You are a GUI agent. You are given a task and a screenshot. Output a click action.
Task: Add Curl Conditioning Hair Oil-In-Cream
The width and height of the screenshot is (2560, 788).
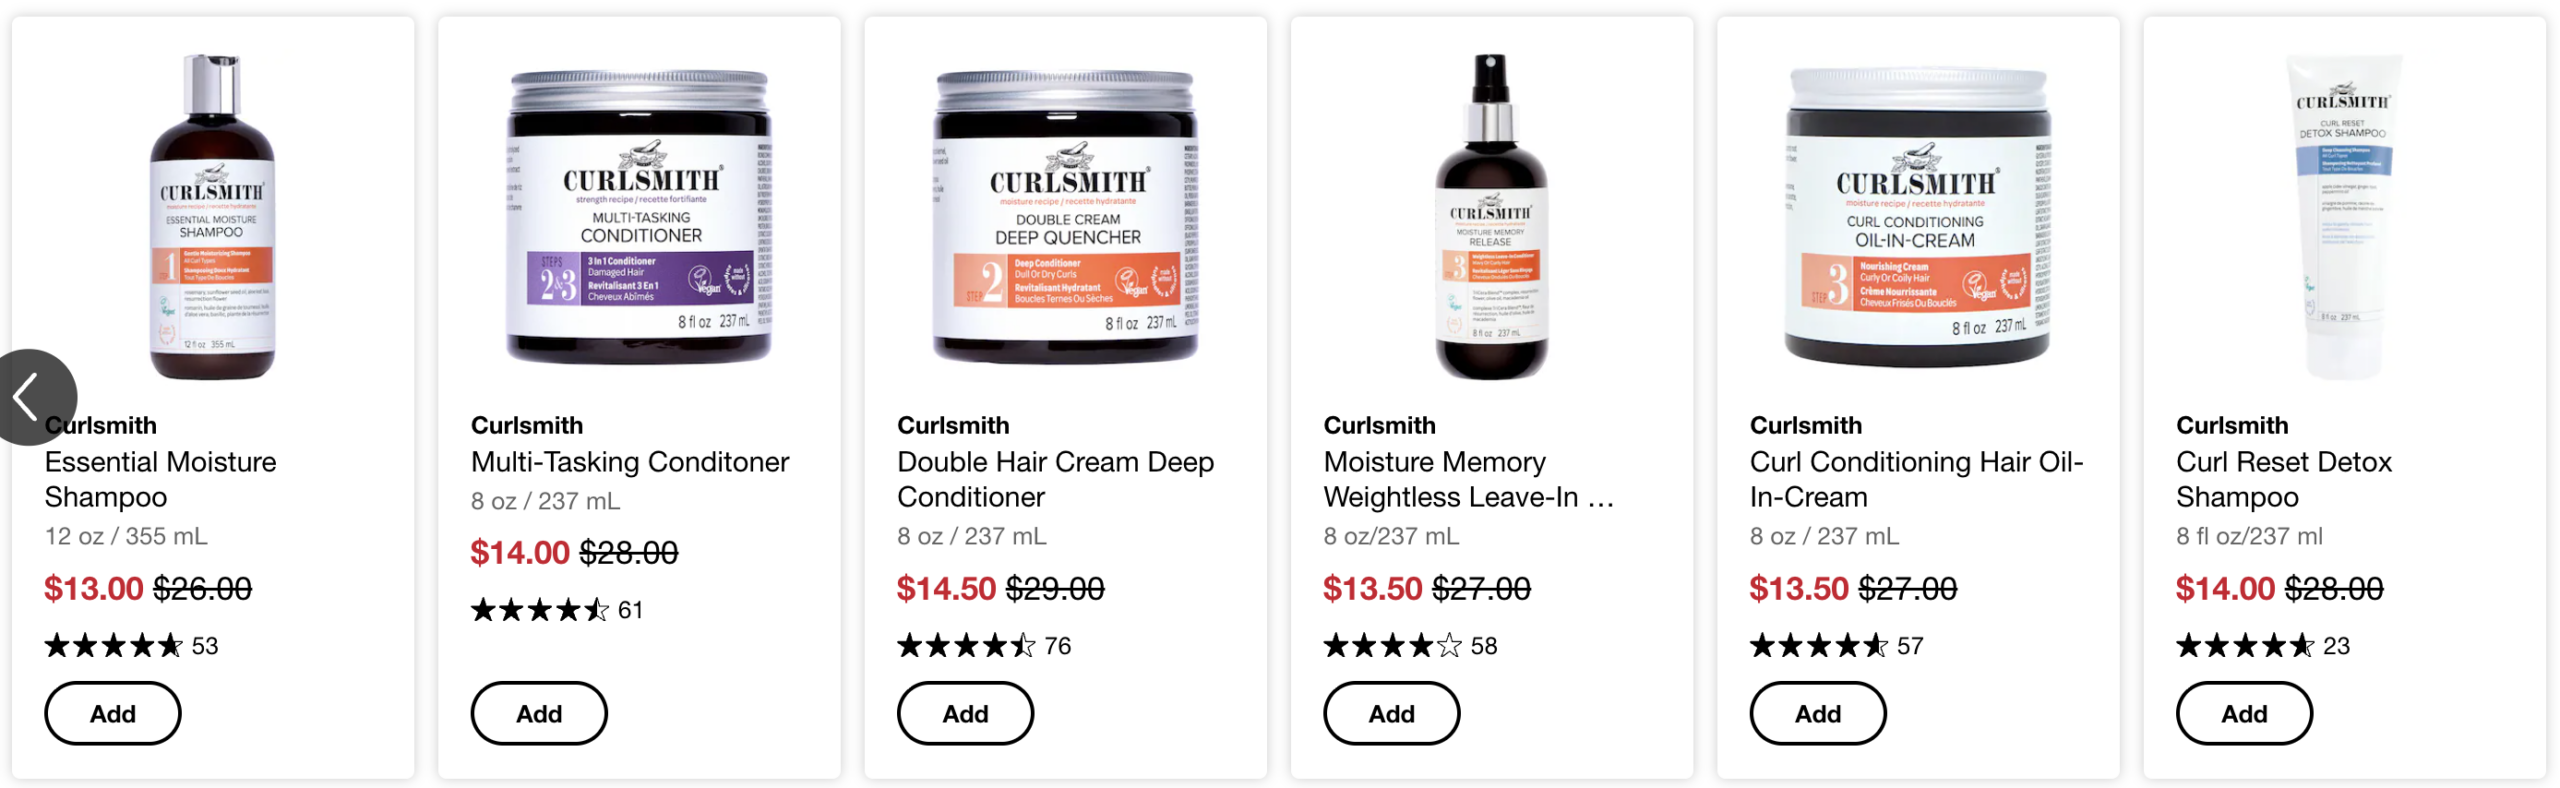pos(1818,714)
